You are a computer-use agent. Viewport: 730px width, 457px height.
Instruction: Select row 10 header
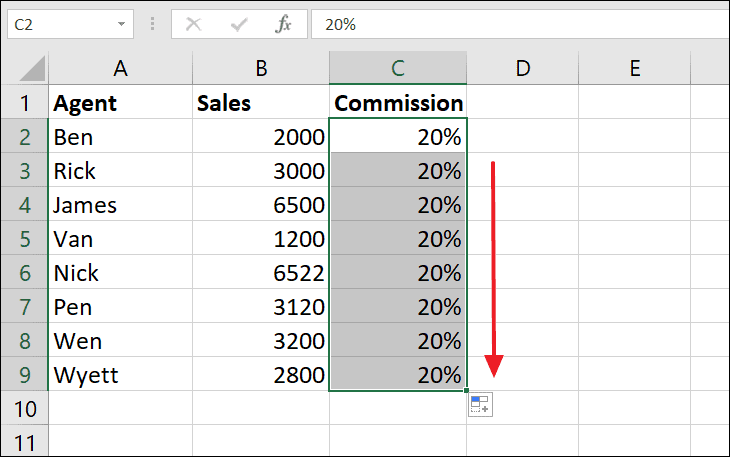[x=24, y=409]
